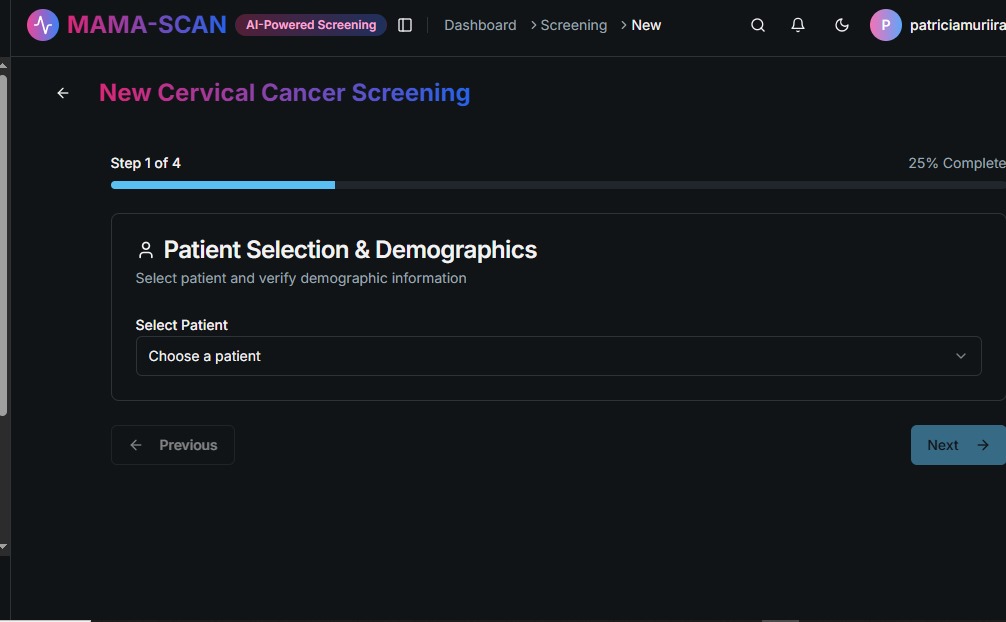Toggle dark mode moon icon
The image size is (1006, 622).
[842, 25]
